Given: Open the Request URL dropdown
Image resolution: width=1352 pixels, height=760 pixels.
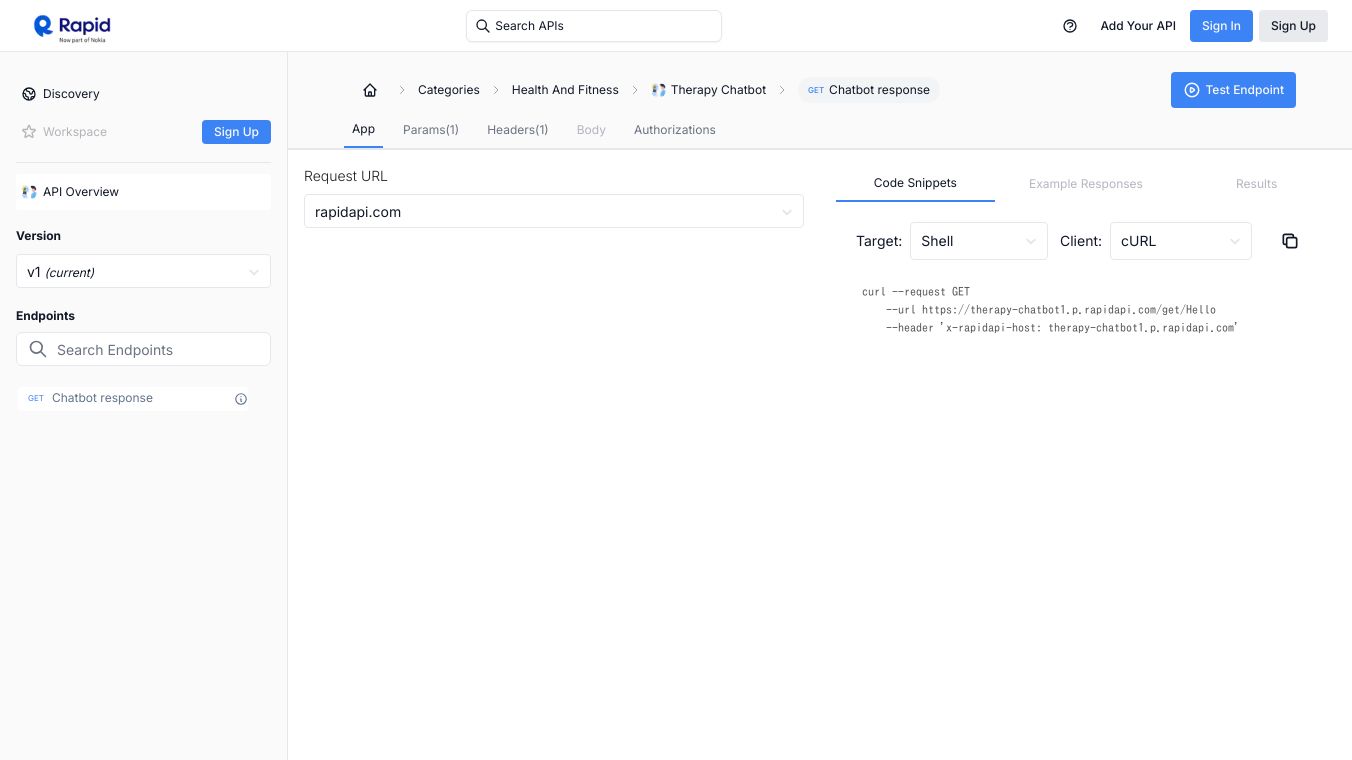Looking at the screenshot, I should point(554,211).
